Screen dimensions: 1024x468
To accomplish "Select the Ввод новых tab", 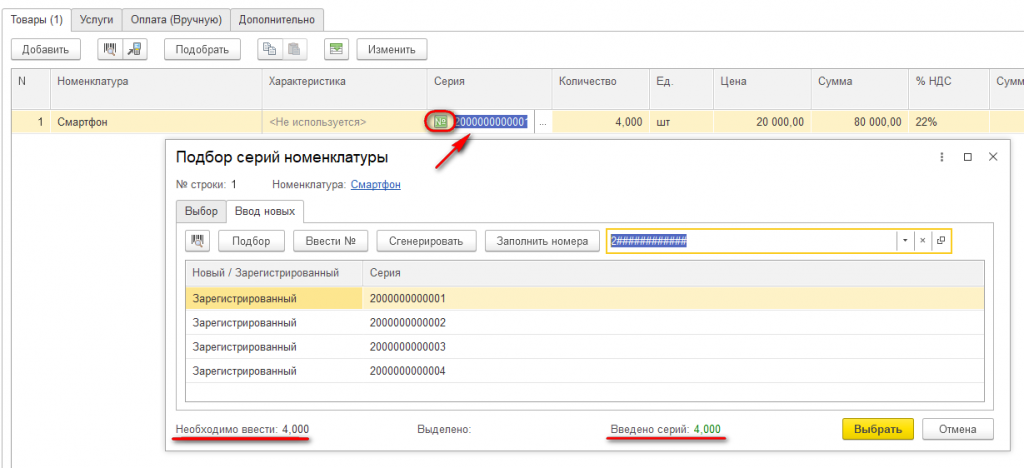I will (x=266, y=211).
